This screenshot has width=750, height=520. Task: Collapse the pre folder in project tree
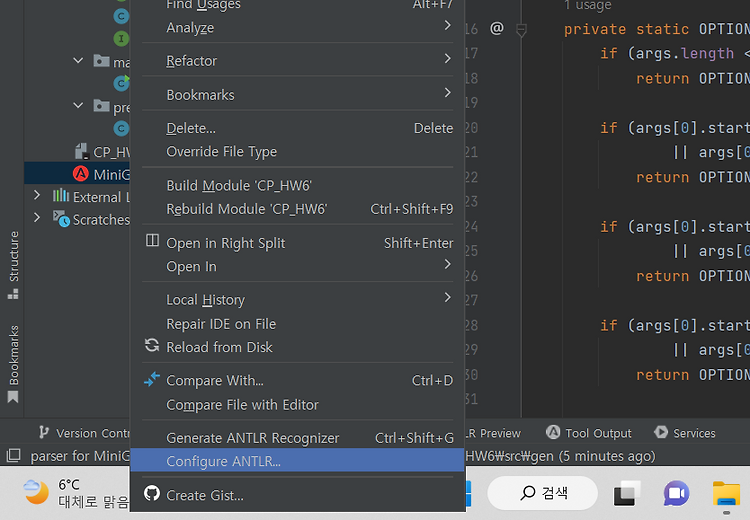tap(78, 105)
